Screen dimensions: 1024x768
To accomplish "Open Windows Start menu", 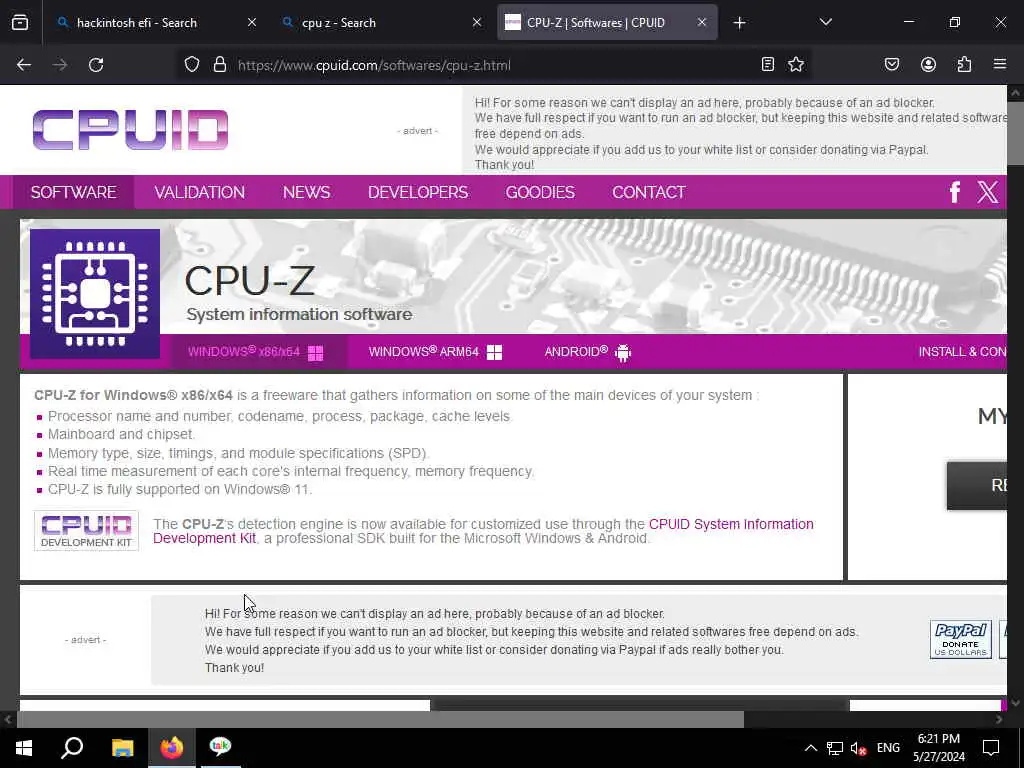I will tap(24, 747).
